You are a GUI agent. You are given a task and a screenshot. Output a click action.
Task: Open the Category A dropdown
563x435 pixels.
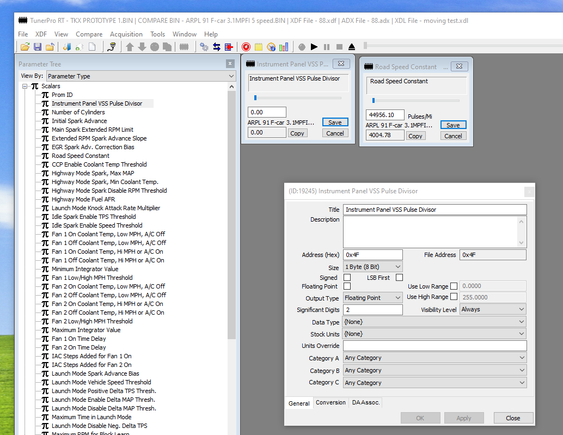point(435,357)
